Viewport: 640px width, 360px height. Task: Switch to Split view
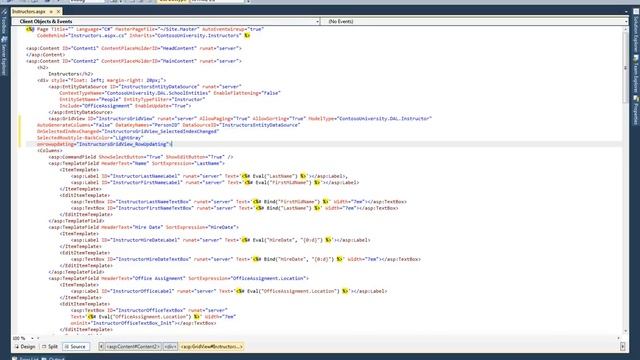click(50, 347)
